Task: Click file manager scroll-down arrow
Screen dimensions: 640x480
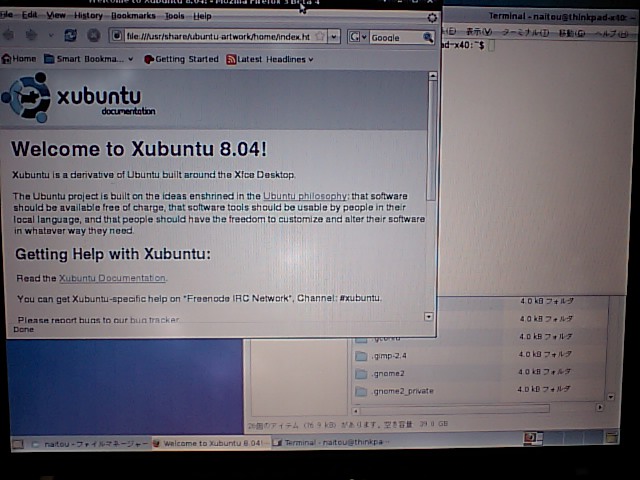Action: (x=610, y=397)
